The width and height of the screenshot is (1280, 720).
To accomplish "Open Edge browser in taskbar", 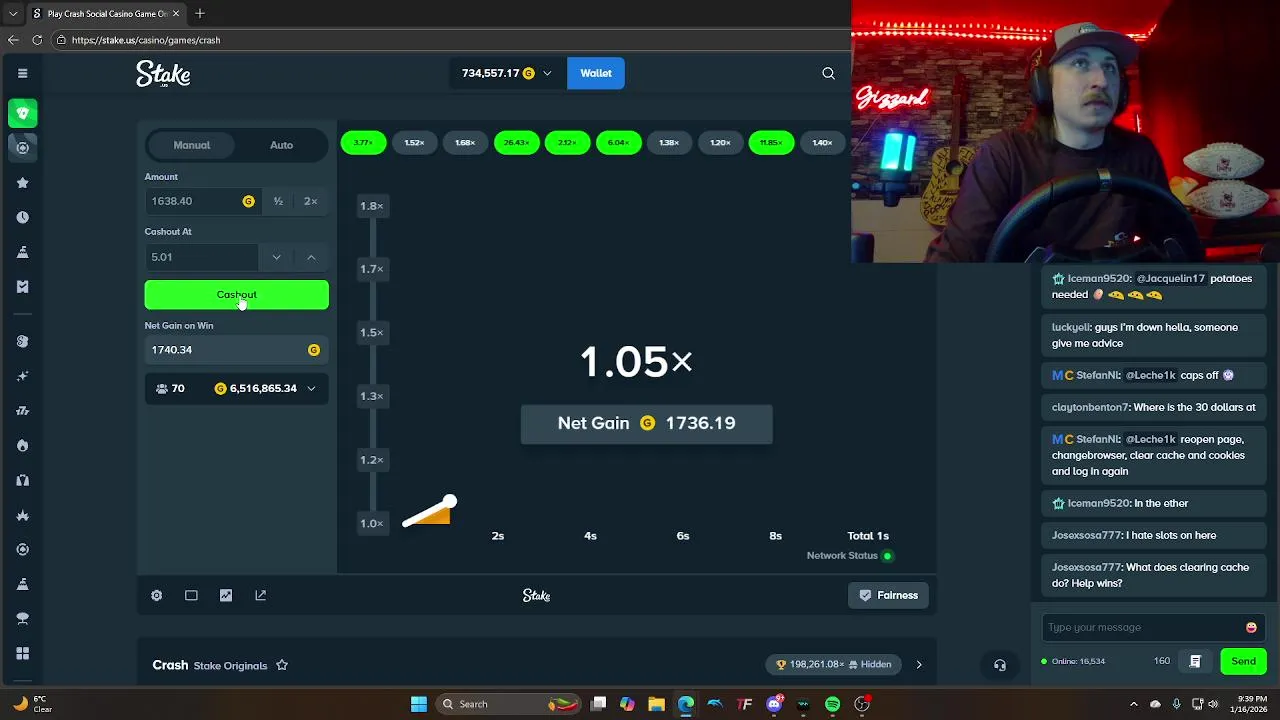I will pos(686,704).
